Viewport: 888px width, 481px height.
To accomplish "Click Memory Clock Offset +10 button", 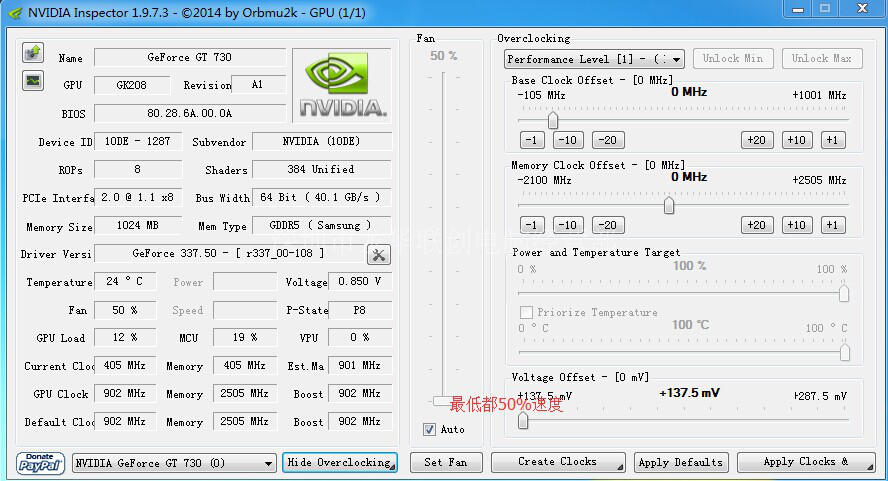I will 797,225.
